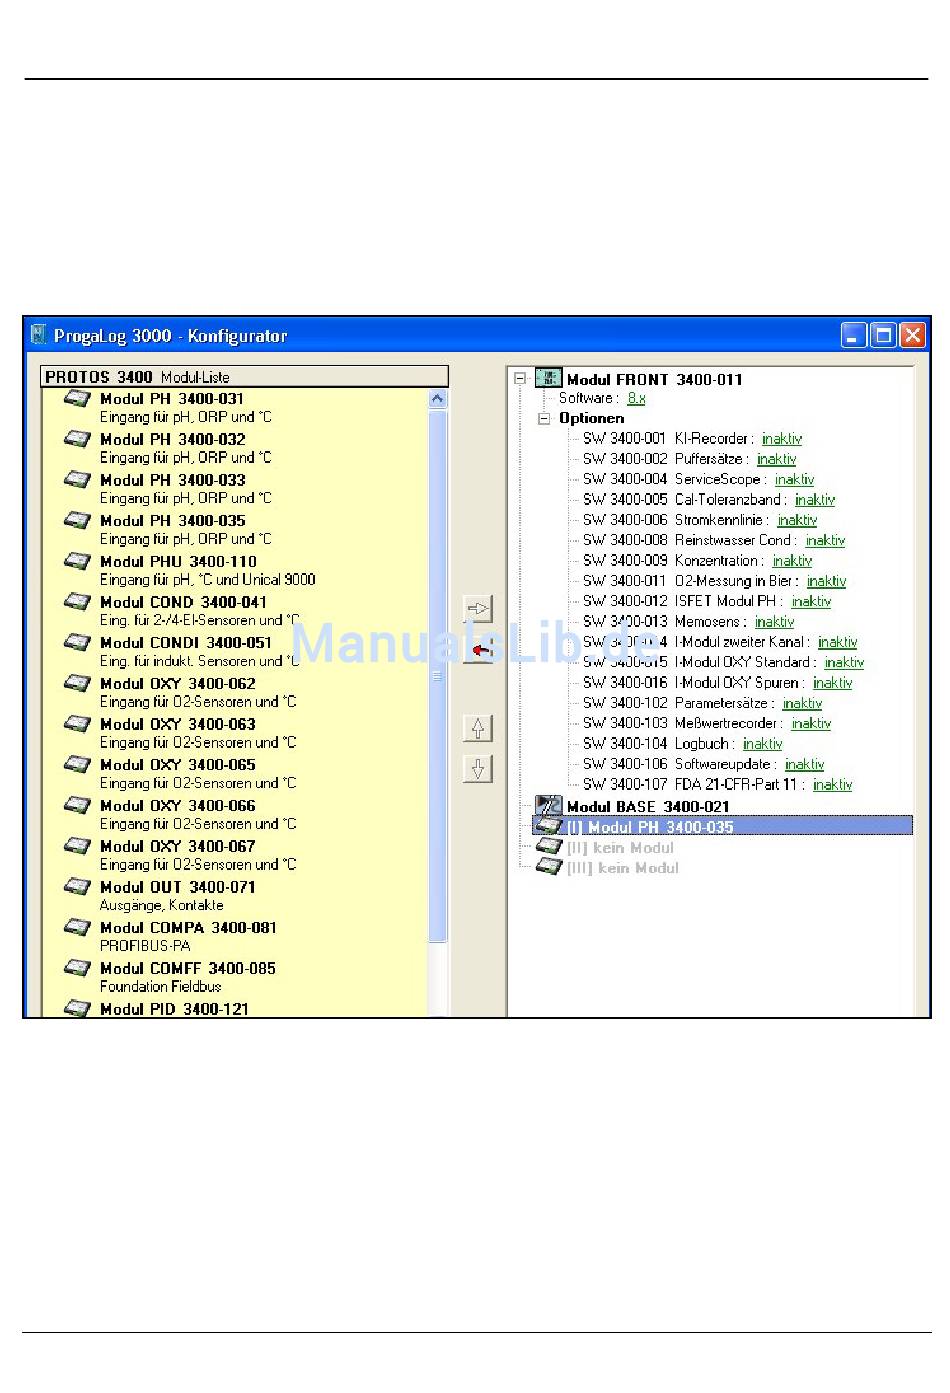This screenshot has height=1393, width=950.
Task: Click the slot [III] kein Modul icon
Action: (x=549, y=867)
